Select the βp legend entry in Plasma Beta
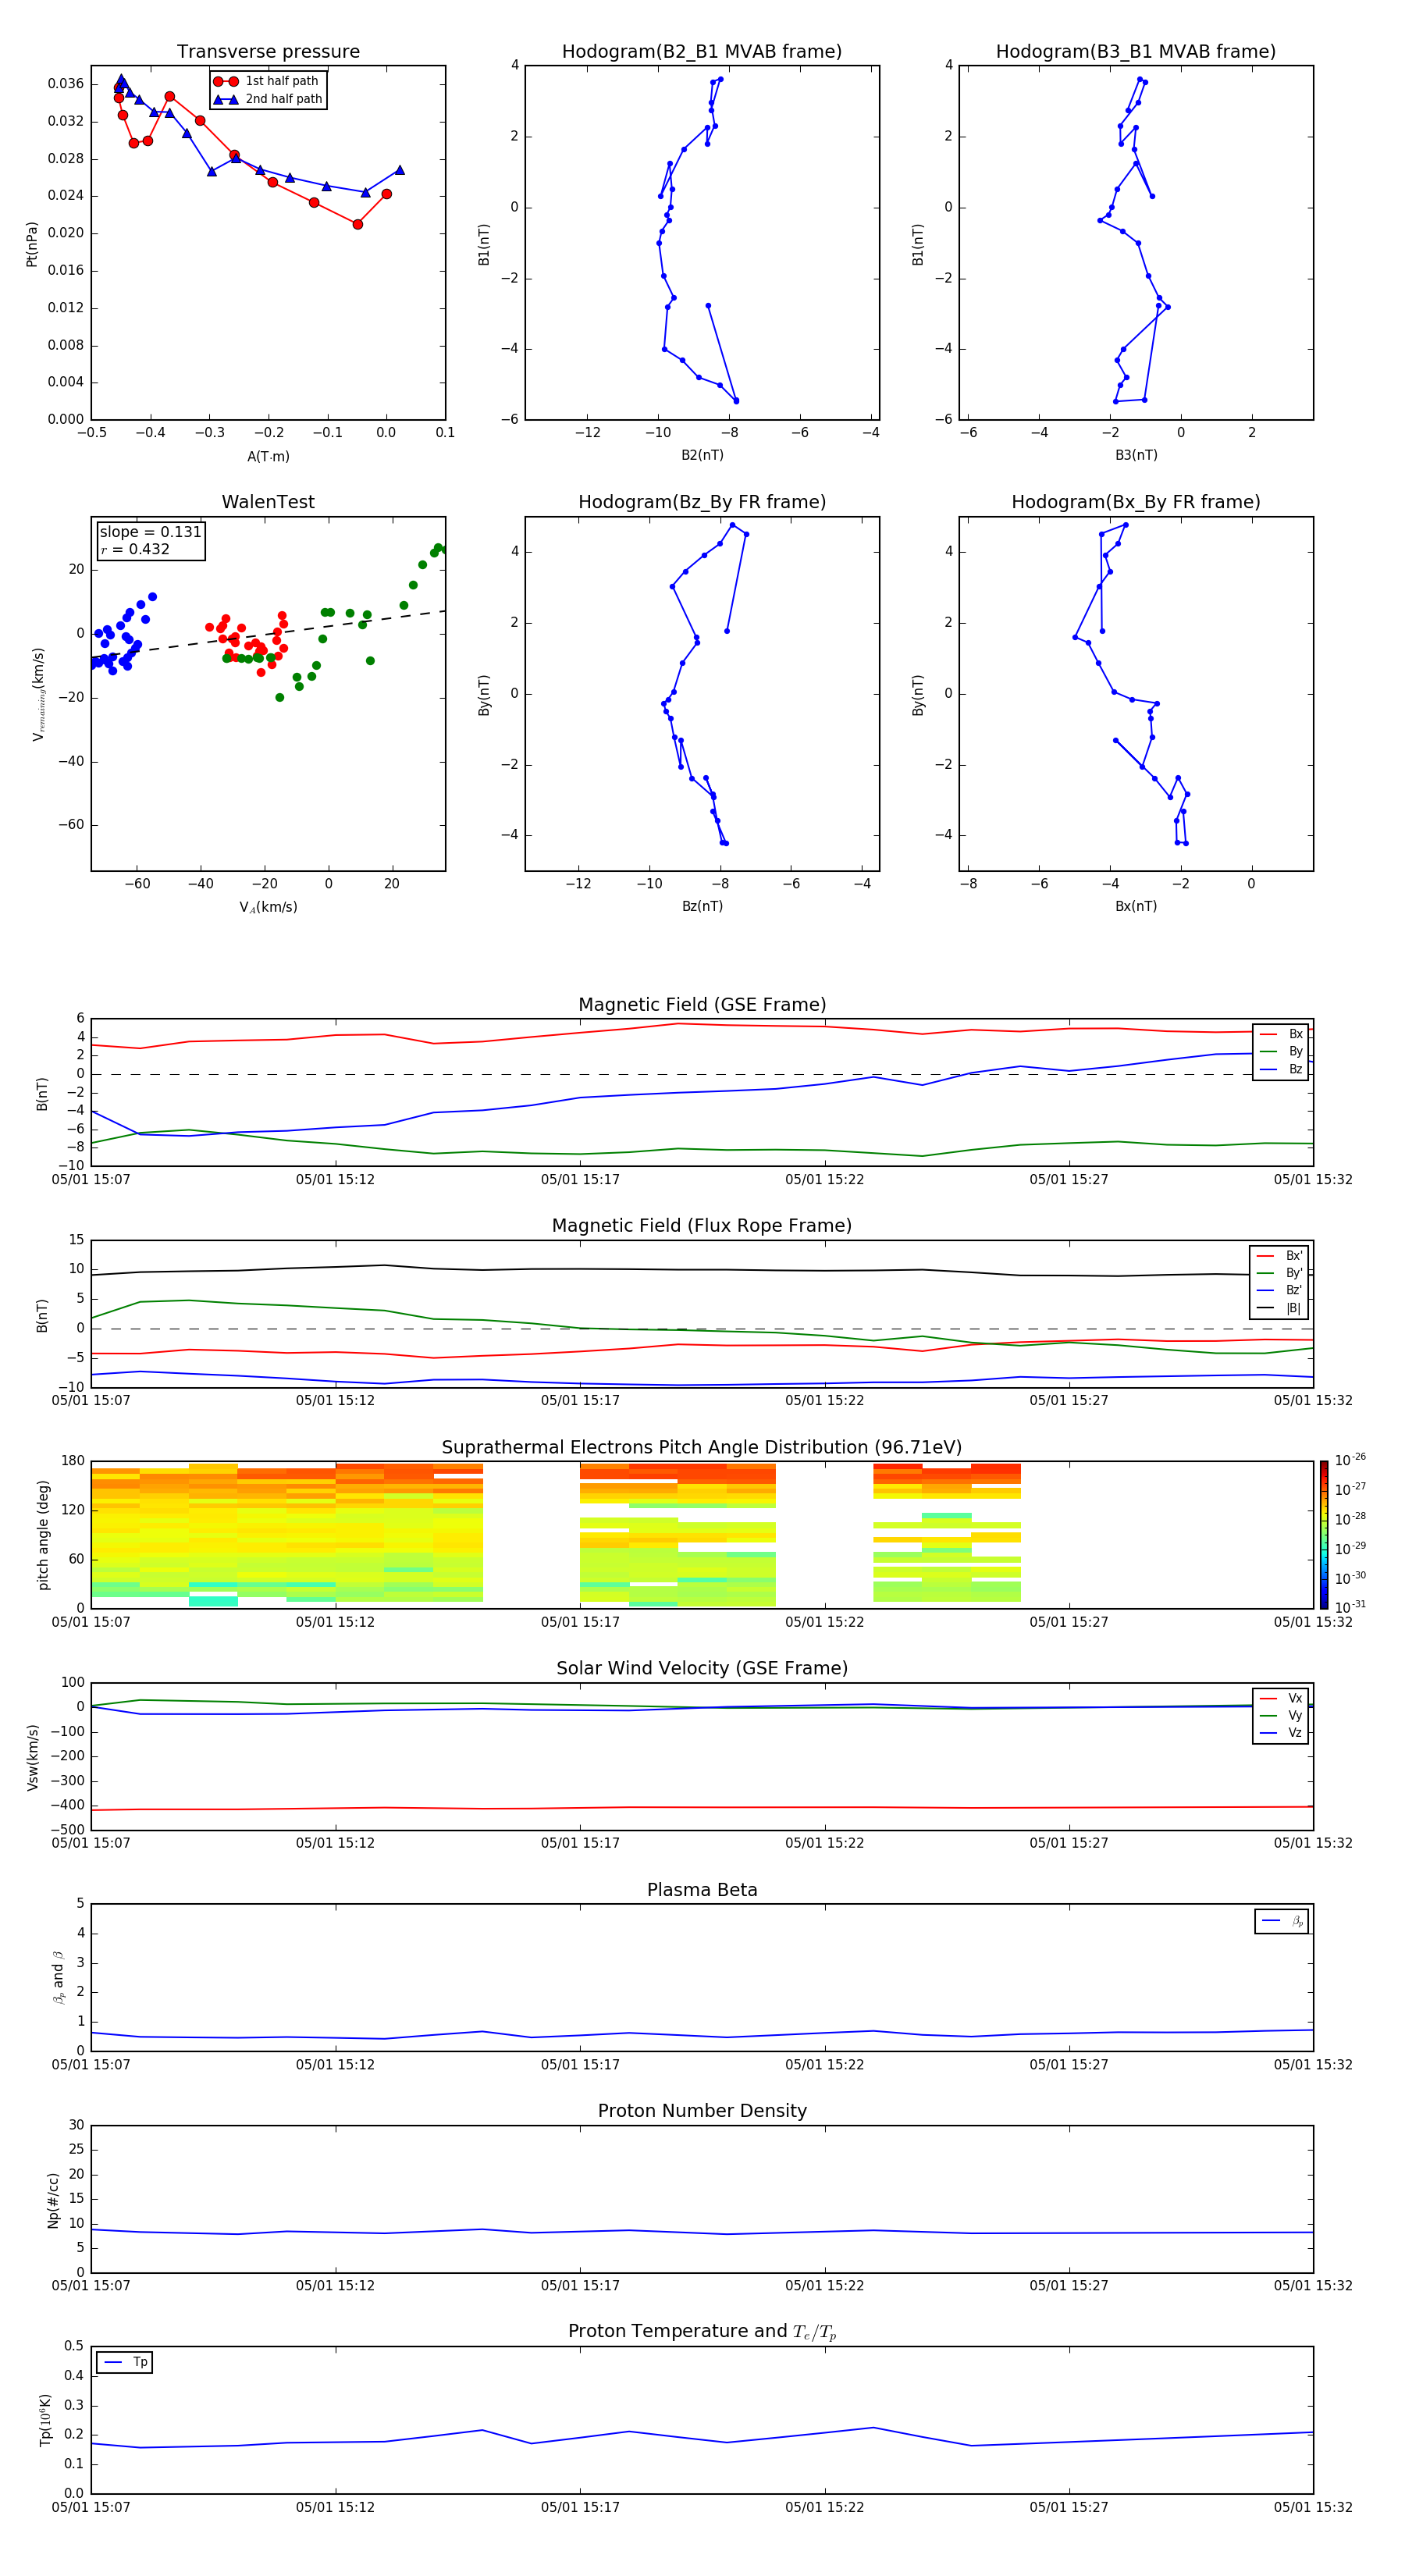The image size is (1405, 2576). (x=1282, y=1921)
